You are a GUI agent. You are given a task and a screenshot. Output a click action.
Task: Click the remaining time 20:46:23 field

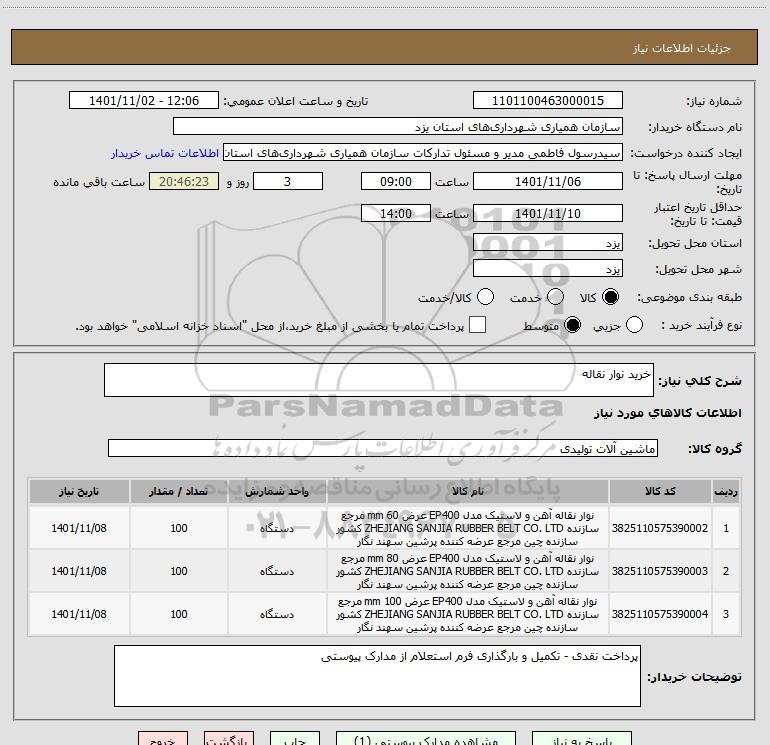click(184, 182)
